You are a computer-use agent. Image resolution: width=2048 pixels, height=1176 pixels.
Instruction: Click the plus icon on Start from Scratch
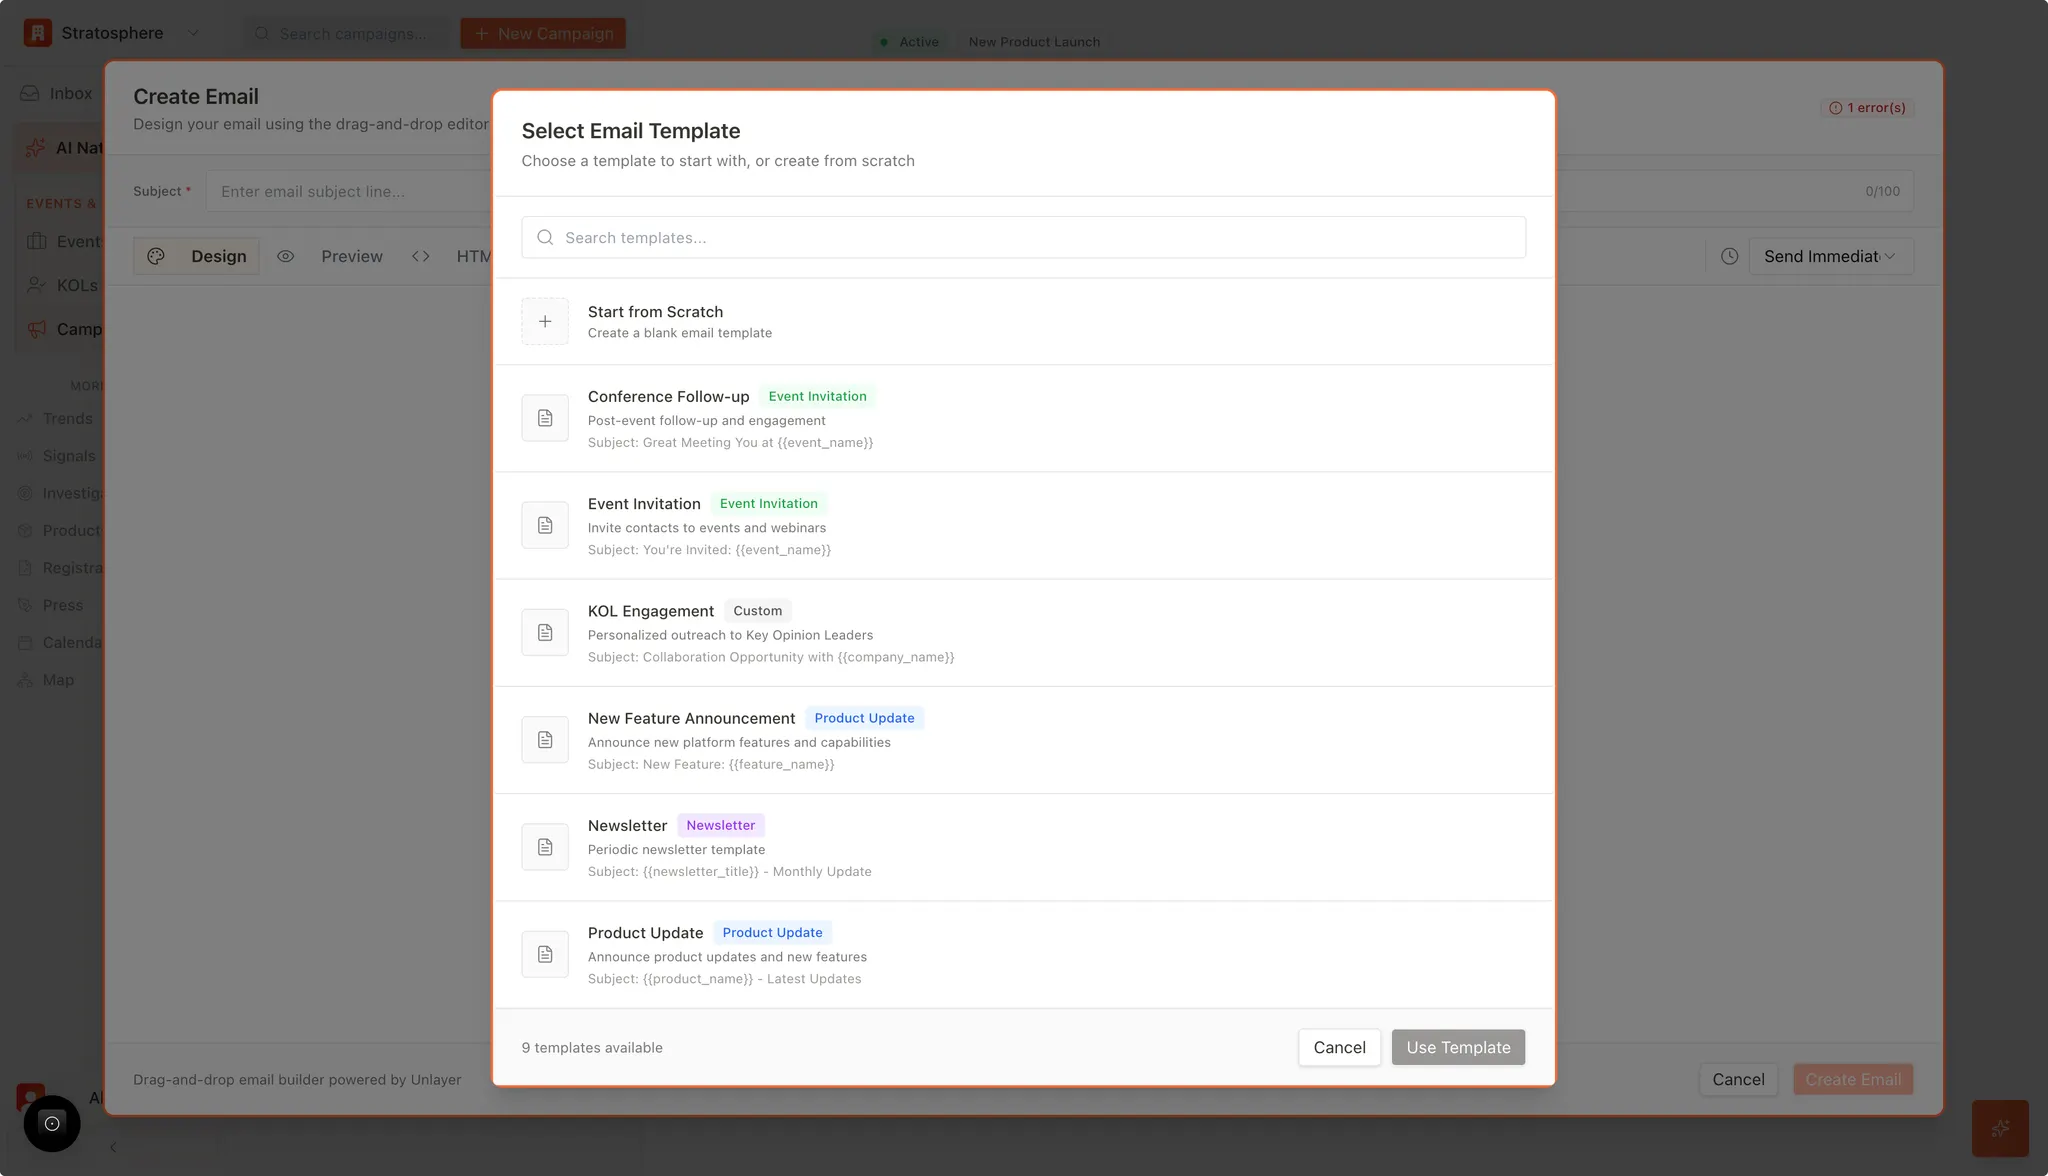[x=545, y=321]
